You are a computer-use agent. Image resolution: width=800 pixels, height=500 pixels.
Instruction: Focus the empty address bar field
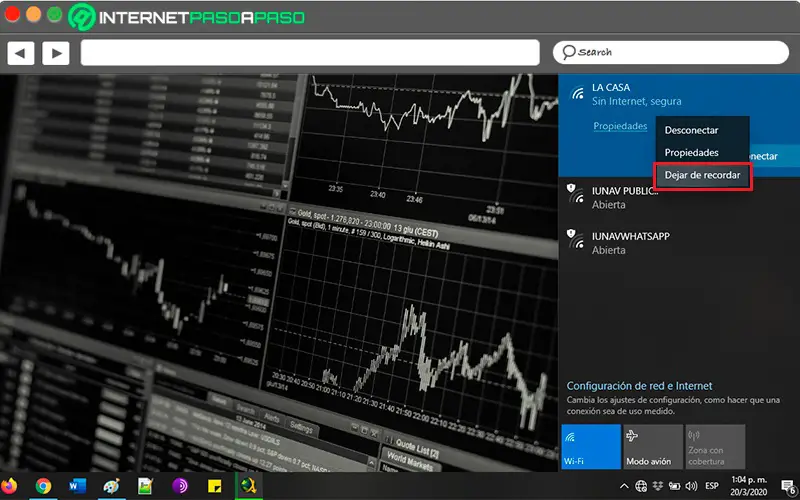(310, 53)
